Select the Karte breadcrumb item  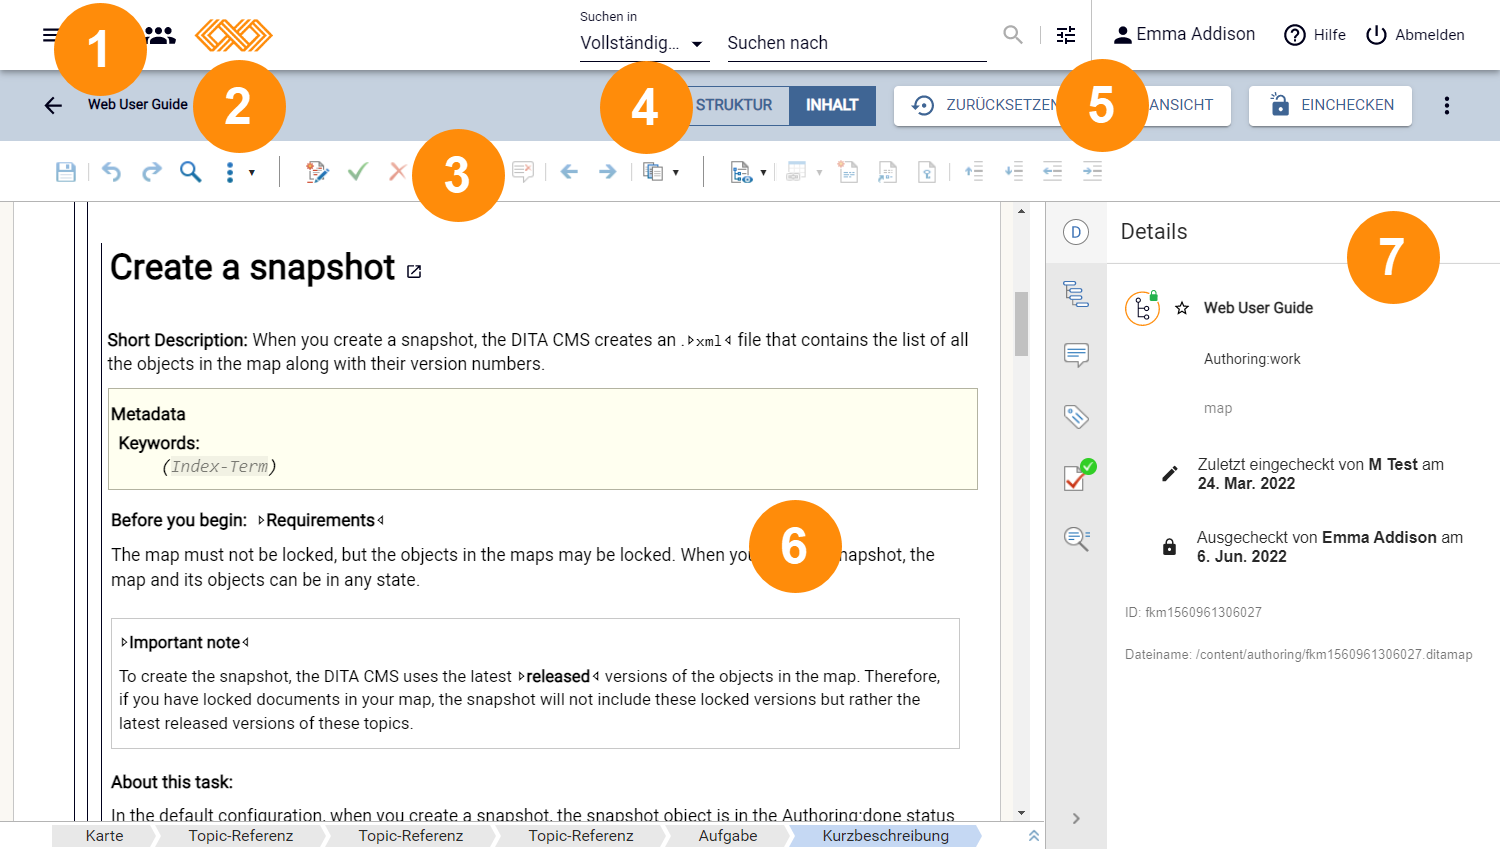pos(104,836)
